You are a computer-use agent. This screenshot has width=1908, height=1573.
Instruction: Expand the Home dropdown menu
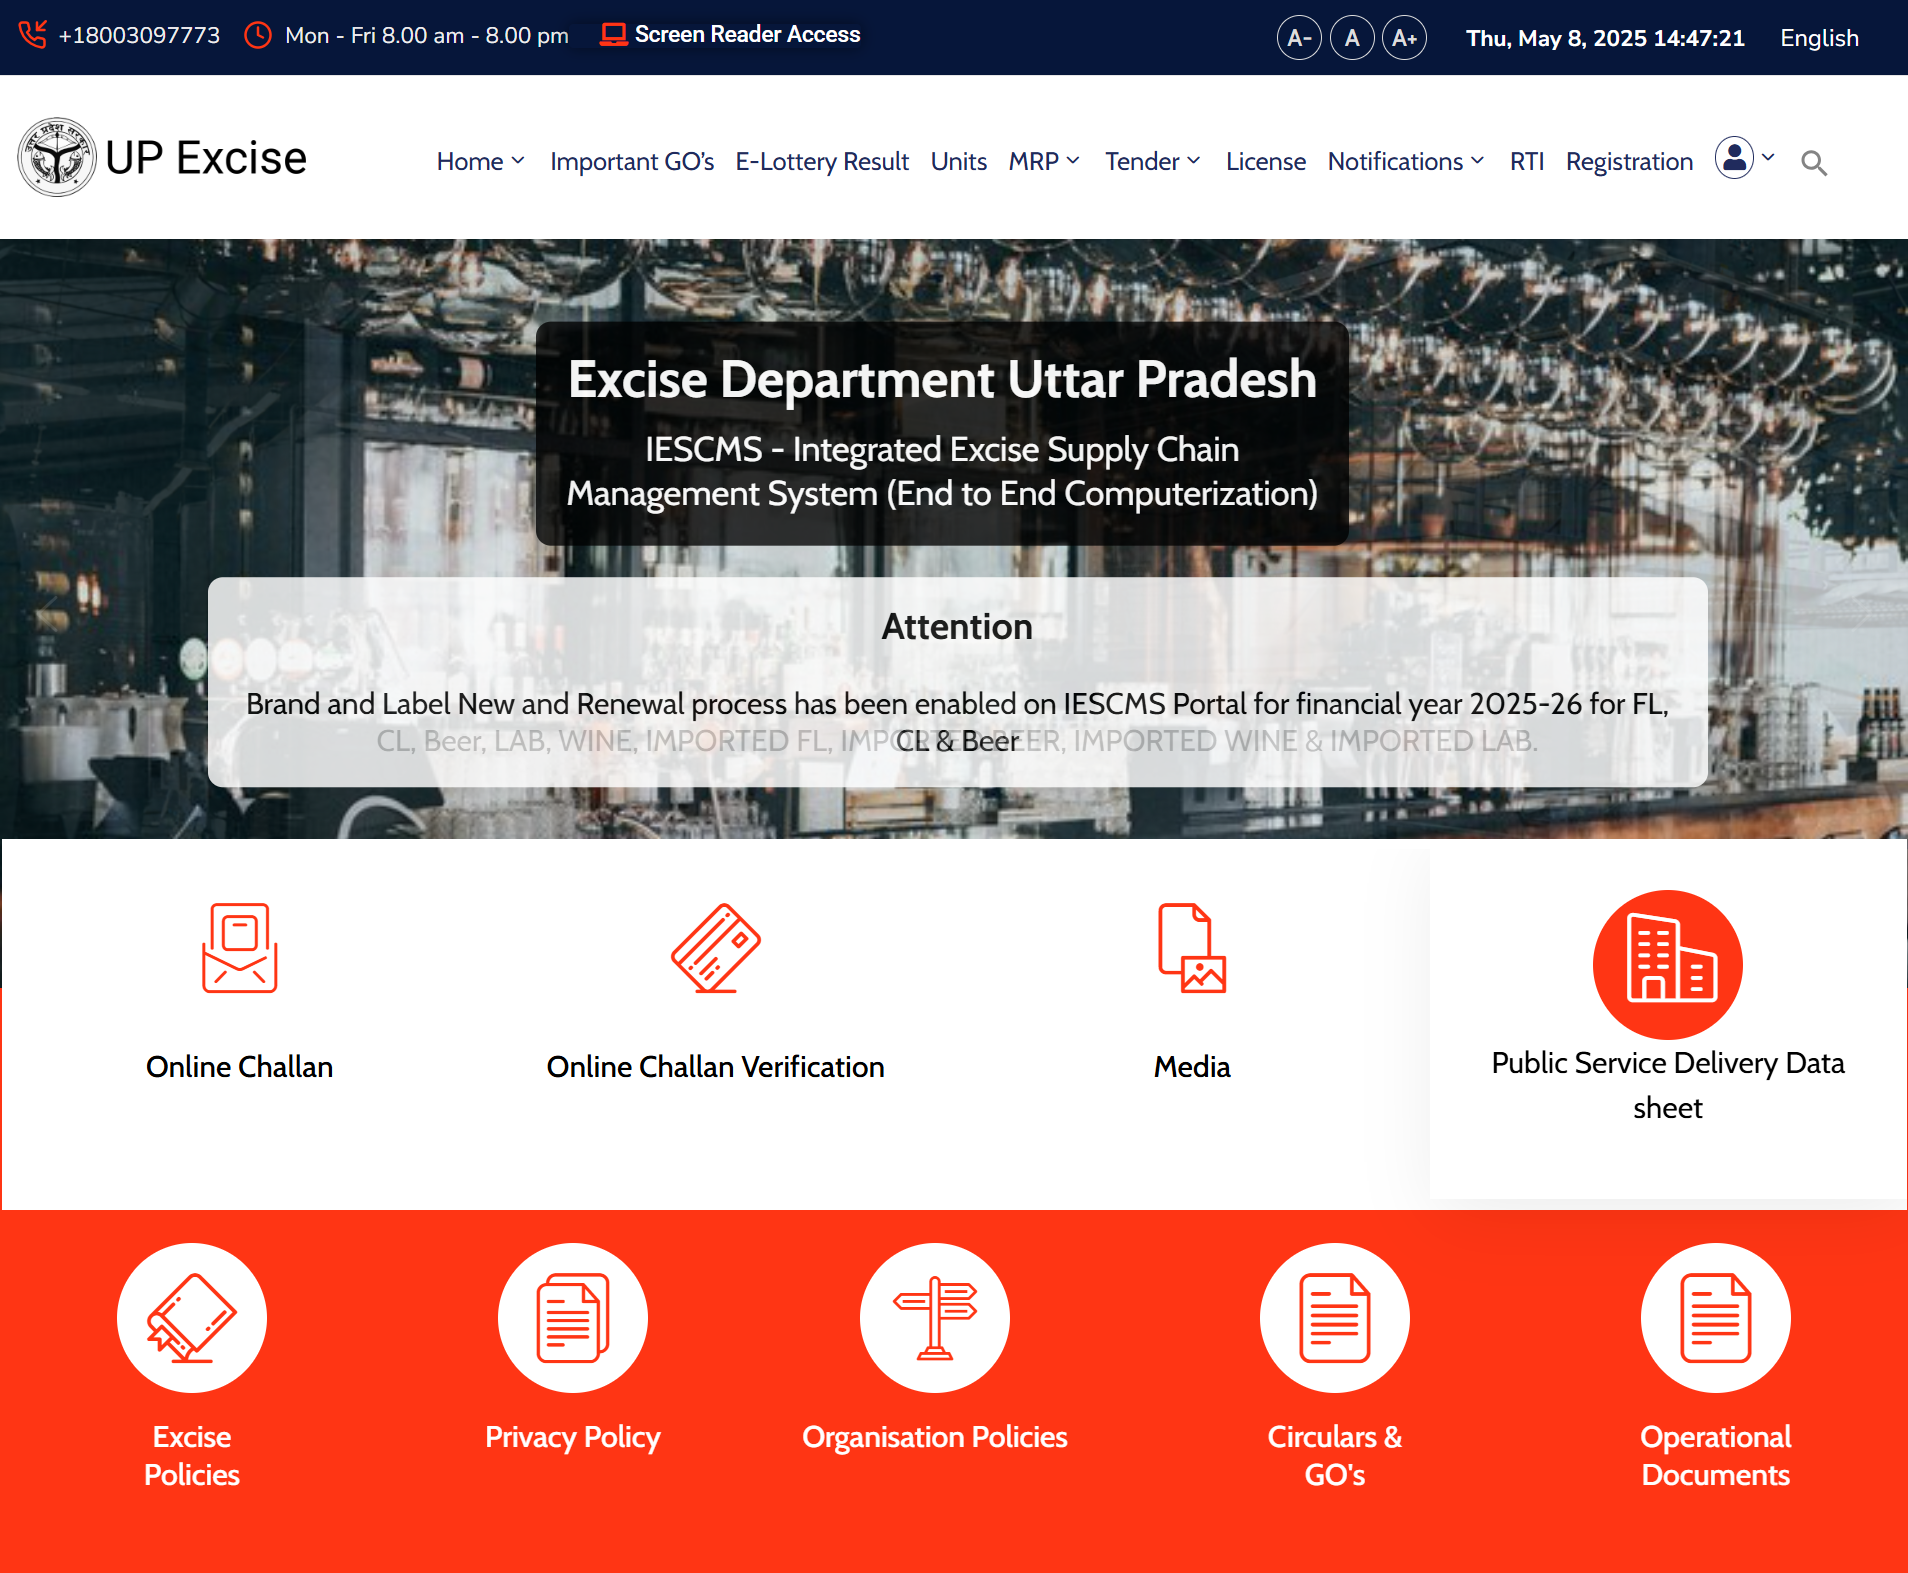pyautogui.click(x=481, y=161)
